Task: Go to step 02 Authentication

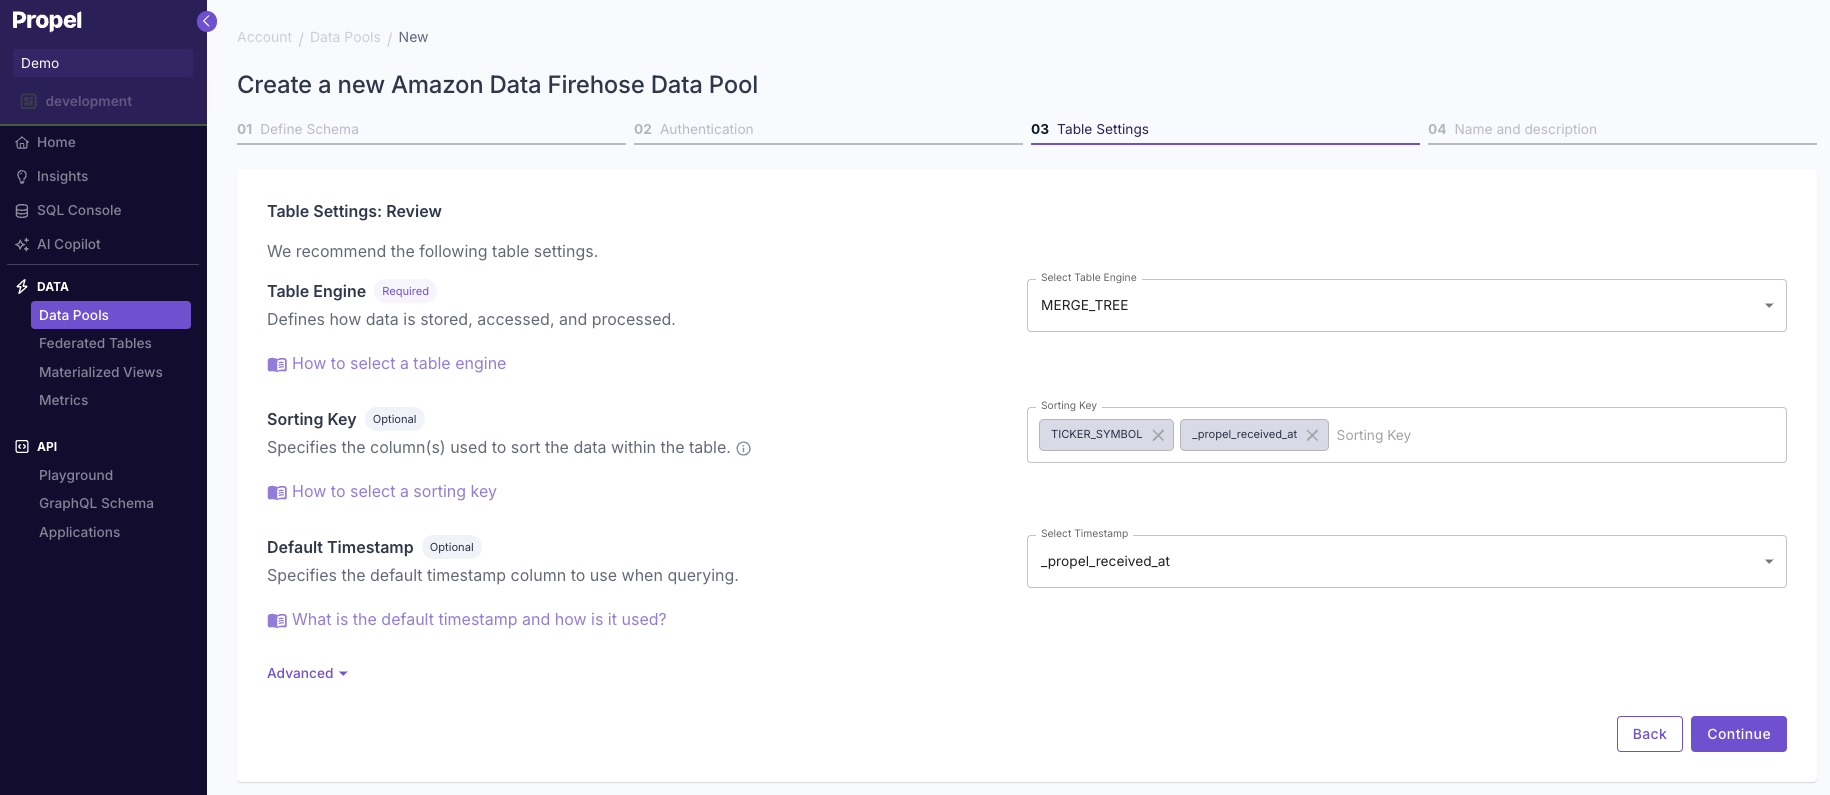Action: click(x=828, y=130)
